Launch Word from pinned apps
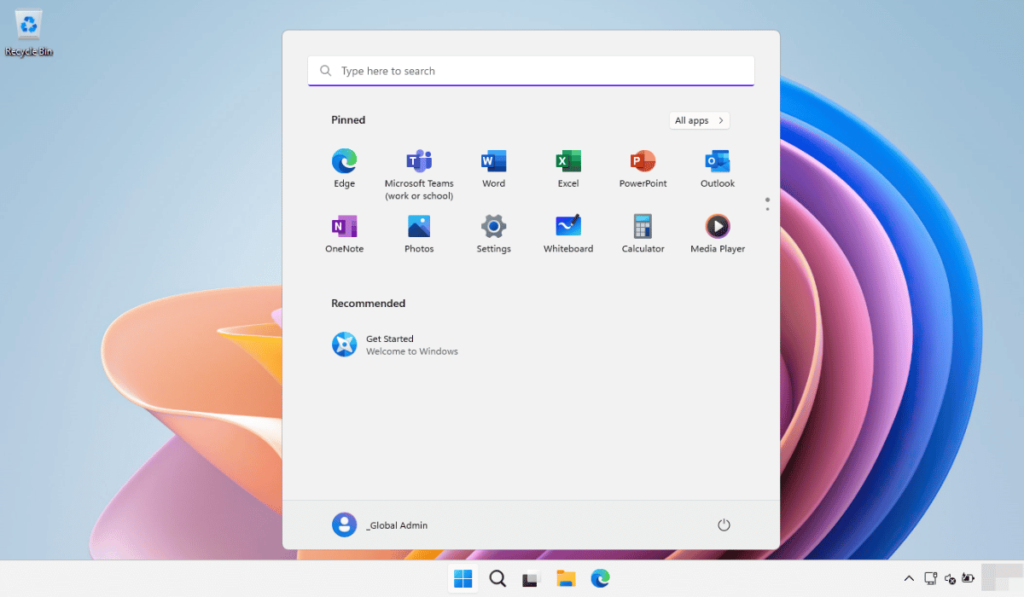The image size is (1024, 597). [493, 162]
